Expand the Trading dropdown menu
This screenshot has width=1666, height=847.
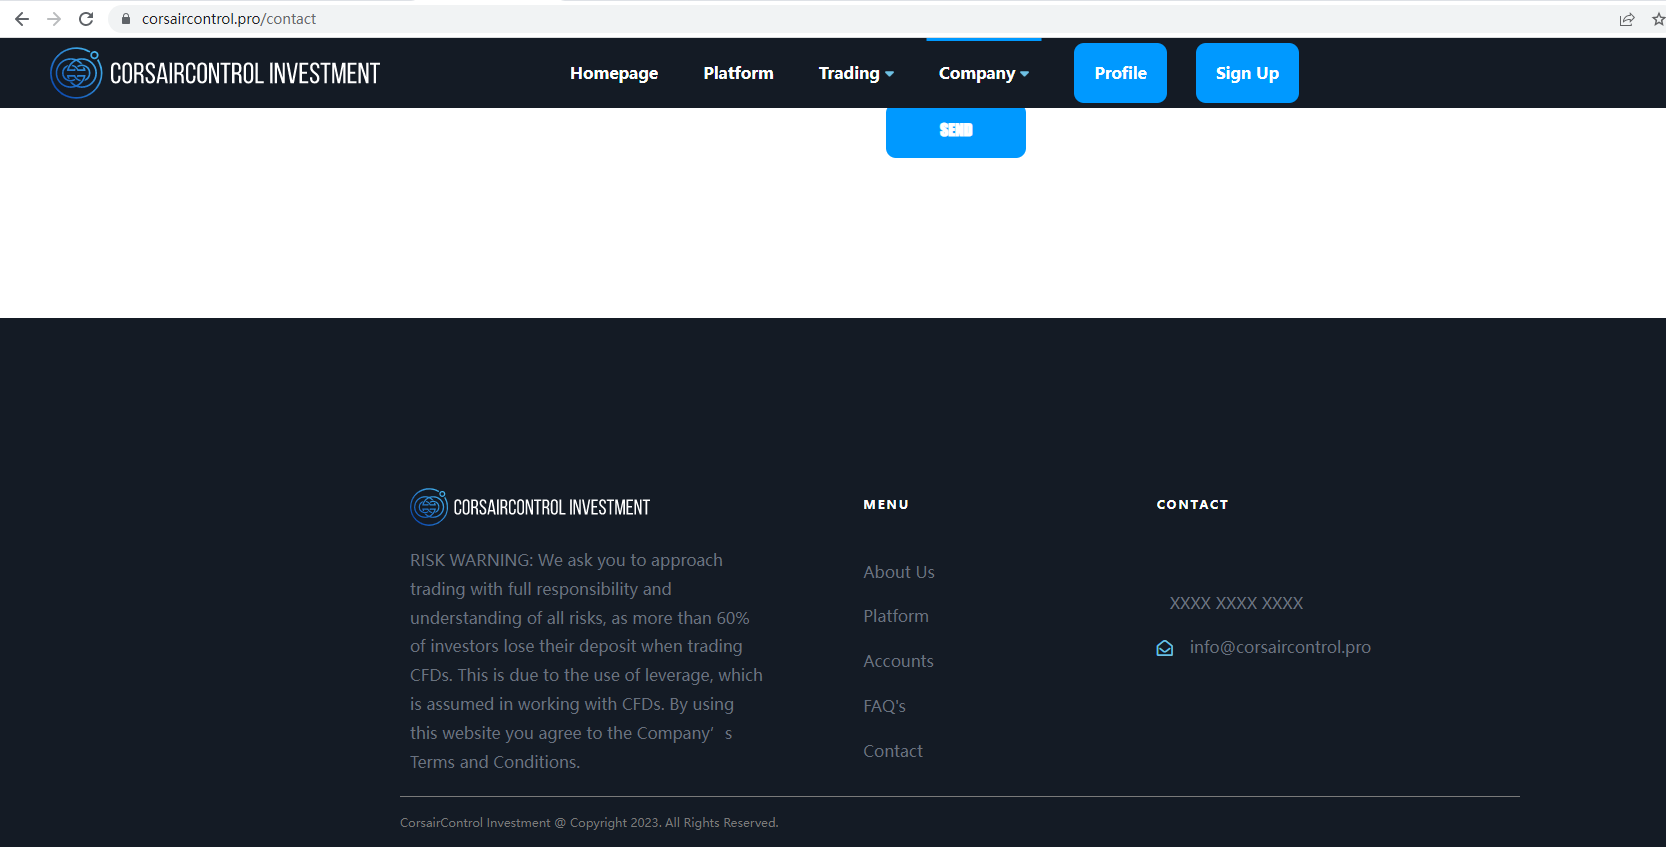pos(856,73)
